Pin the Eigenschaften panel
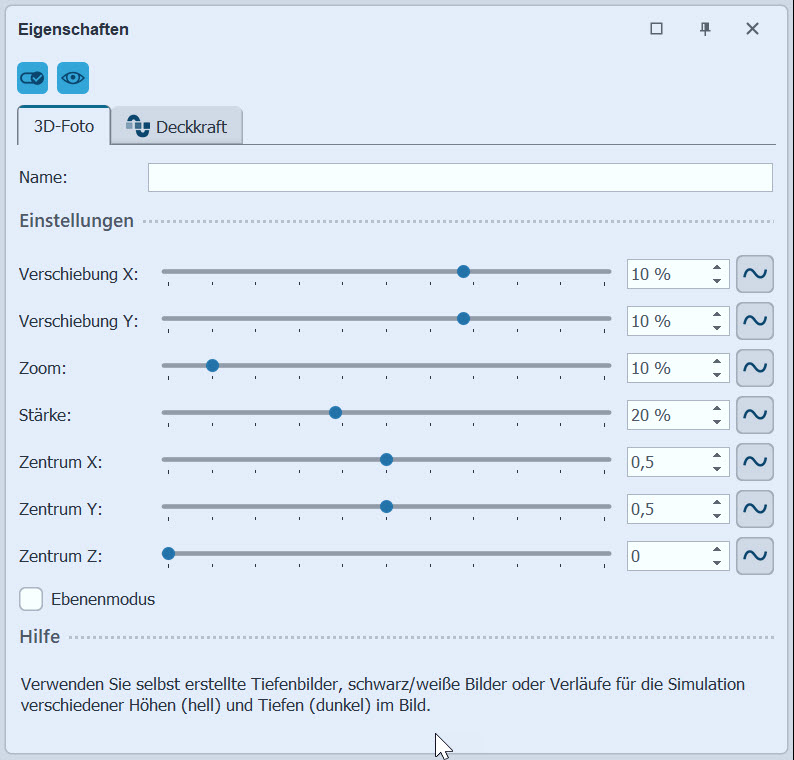The image size is (794, 760). [705, 29]
